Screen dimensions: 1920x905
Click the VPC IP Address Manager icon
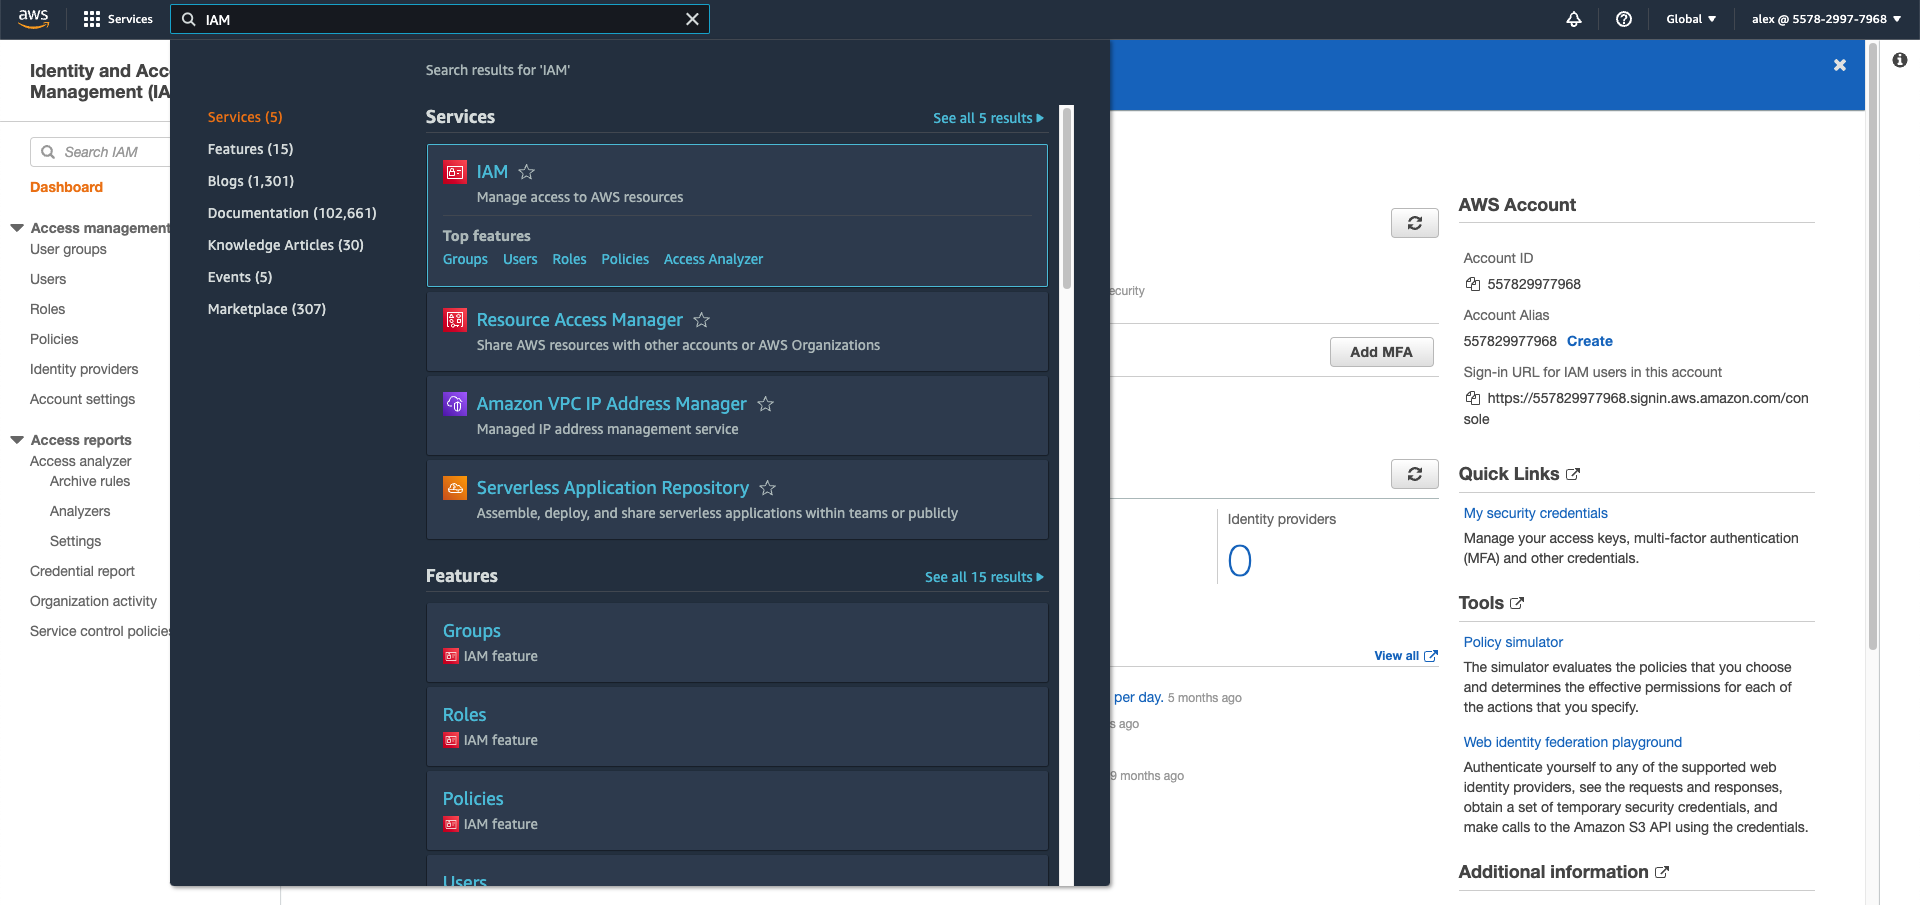click(x=455, y=404)
